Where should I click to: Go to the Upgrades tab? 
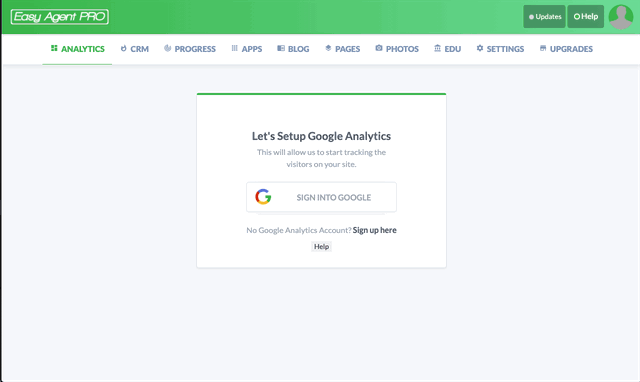567,49
